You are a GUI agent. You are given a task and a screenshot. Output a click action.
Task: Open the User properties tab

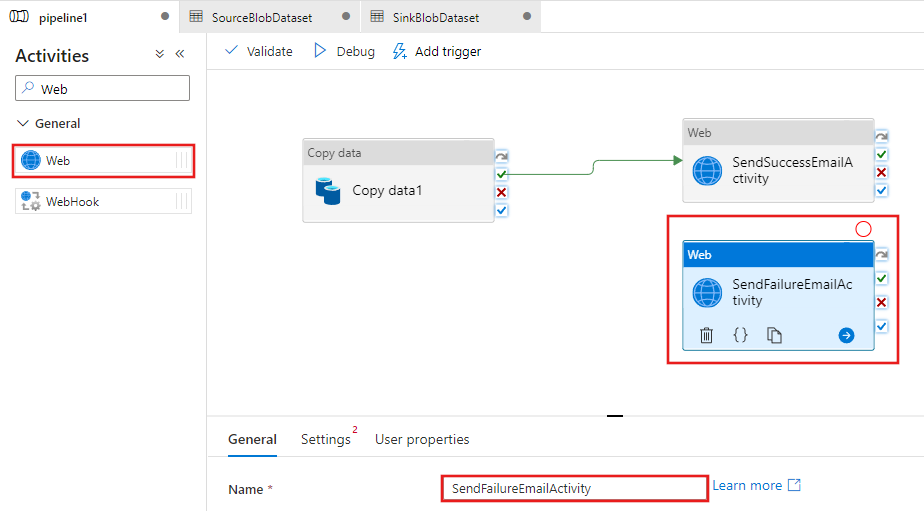click(422, 439)
